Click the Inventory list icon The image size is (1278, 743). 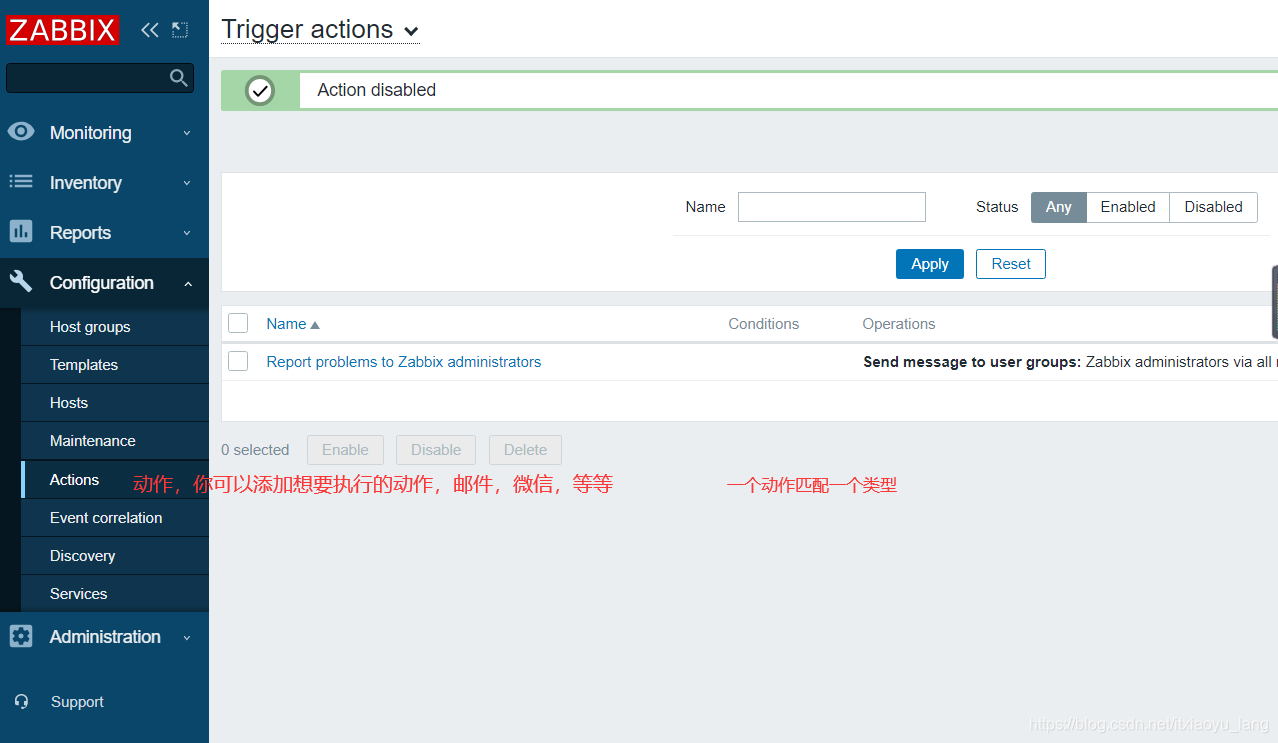[x=21, y=182]
